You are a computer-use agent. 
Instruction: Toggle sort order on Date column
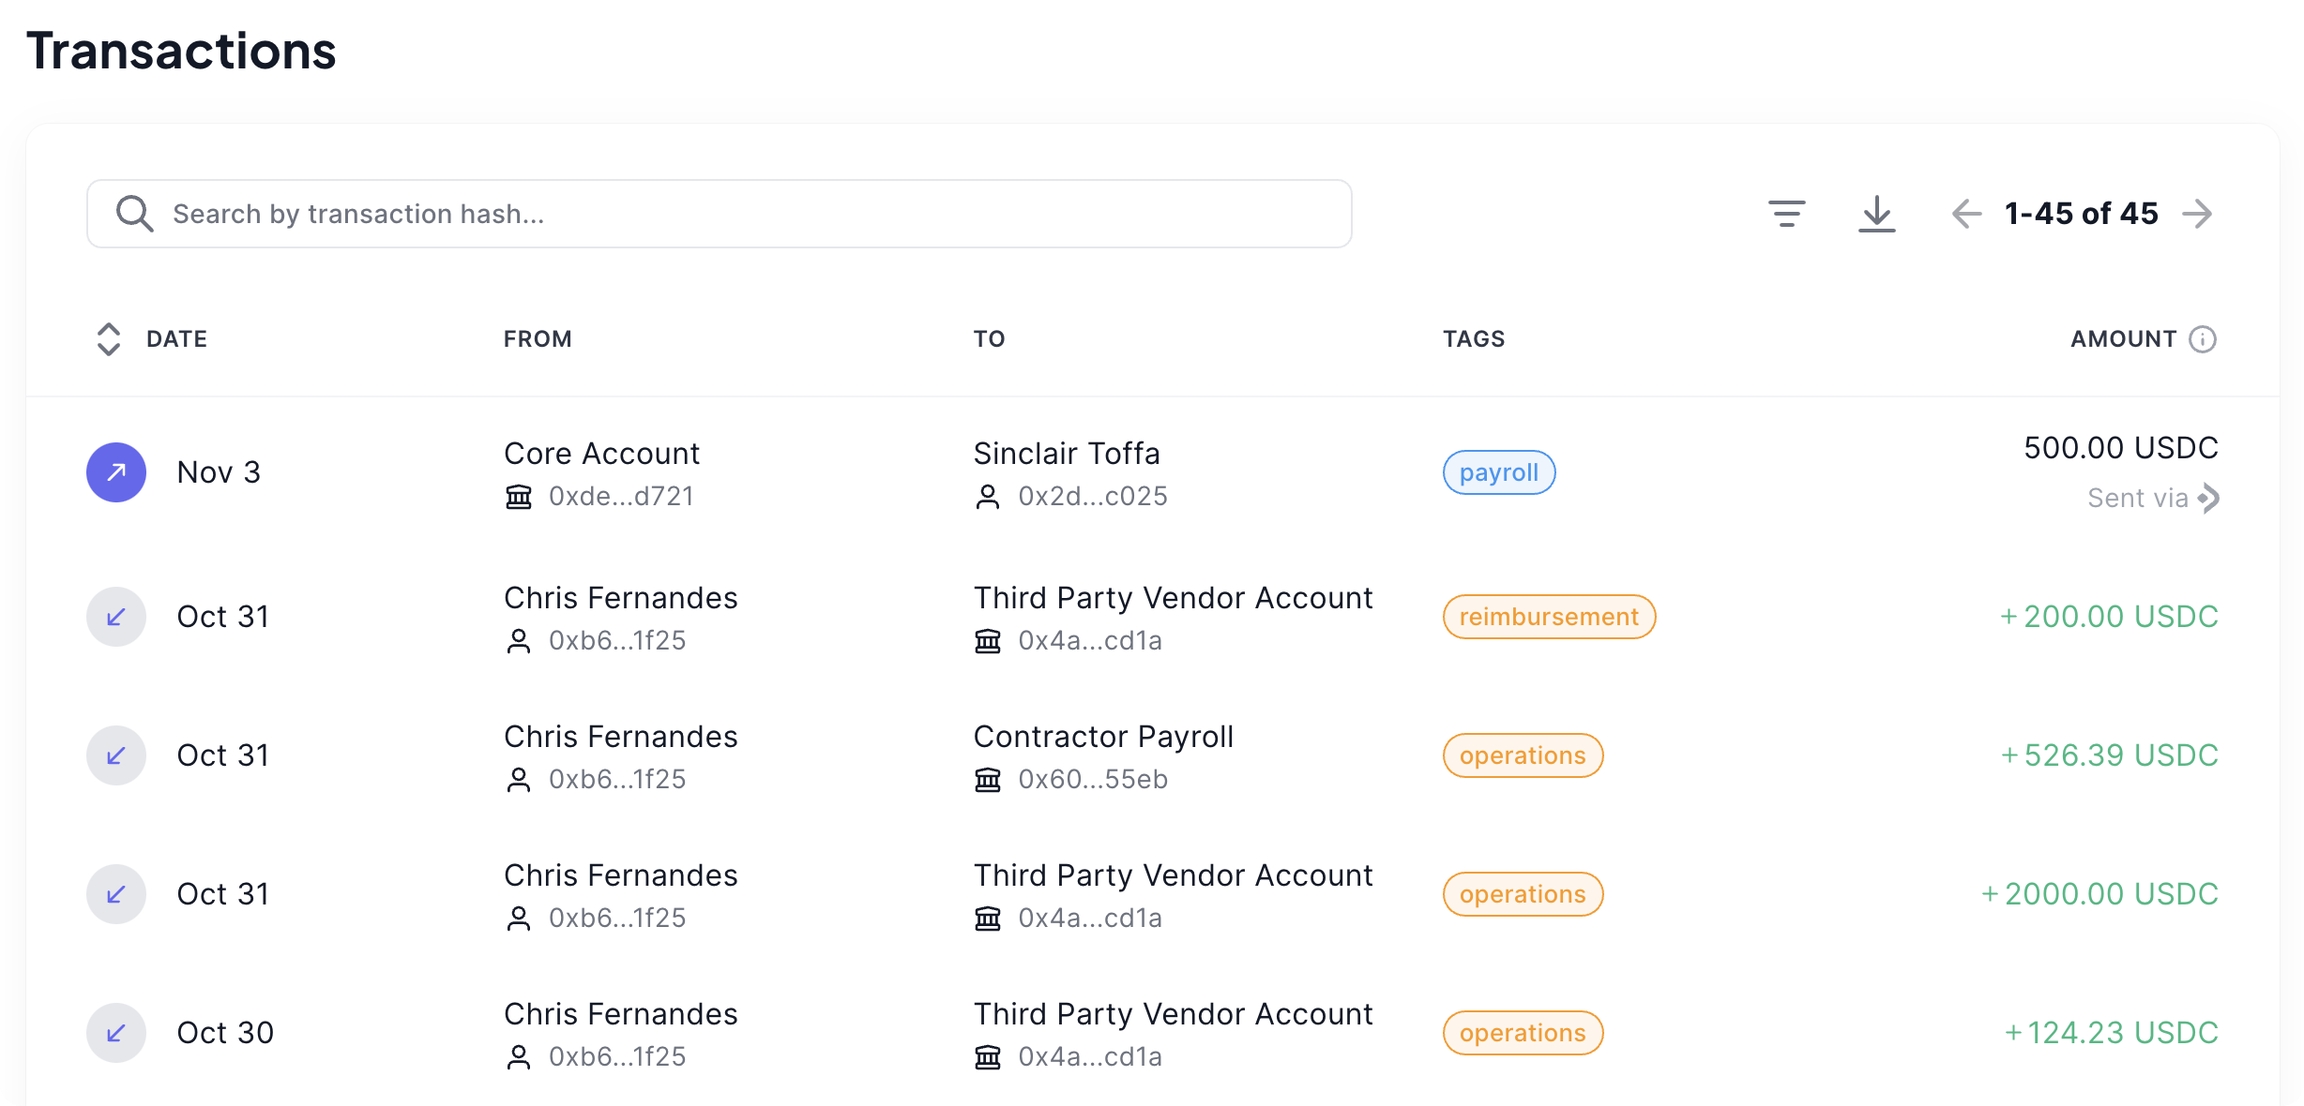[108, 339]
